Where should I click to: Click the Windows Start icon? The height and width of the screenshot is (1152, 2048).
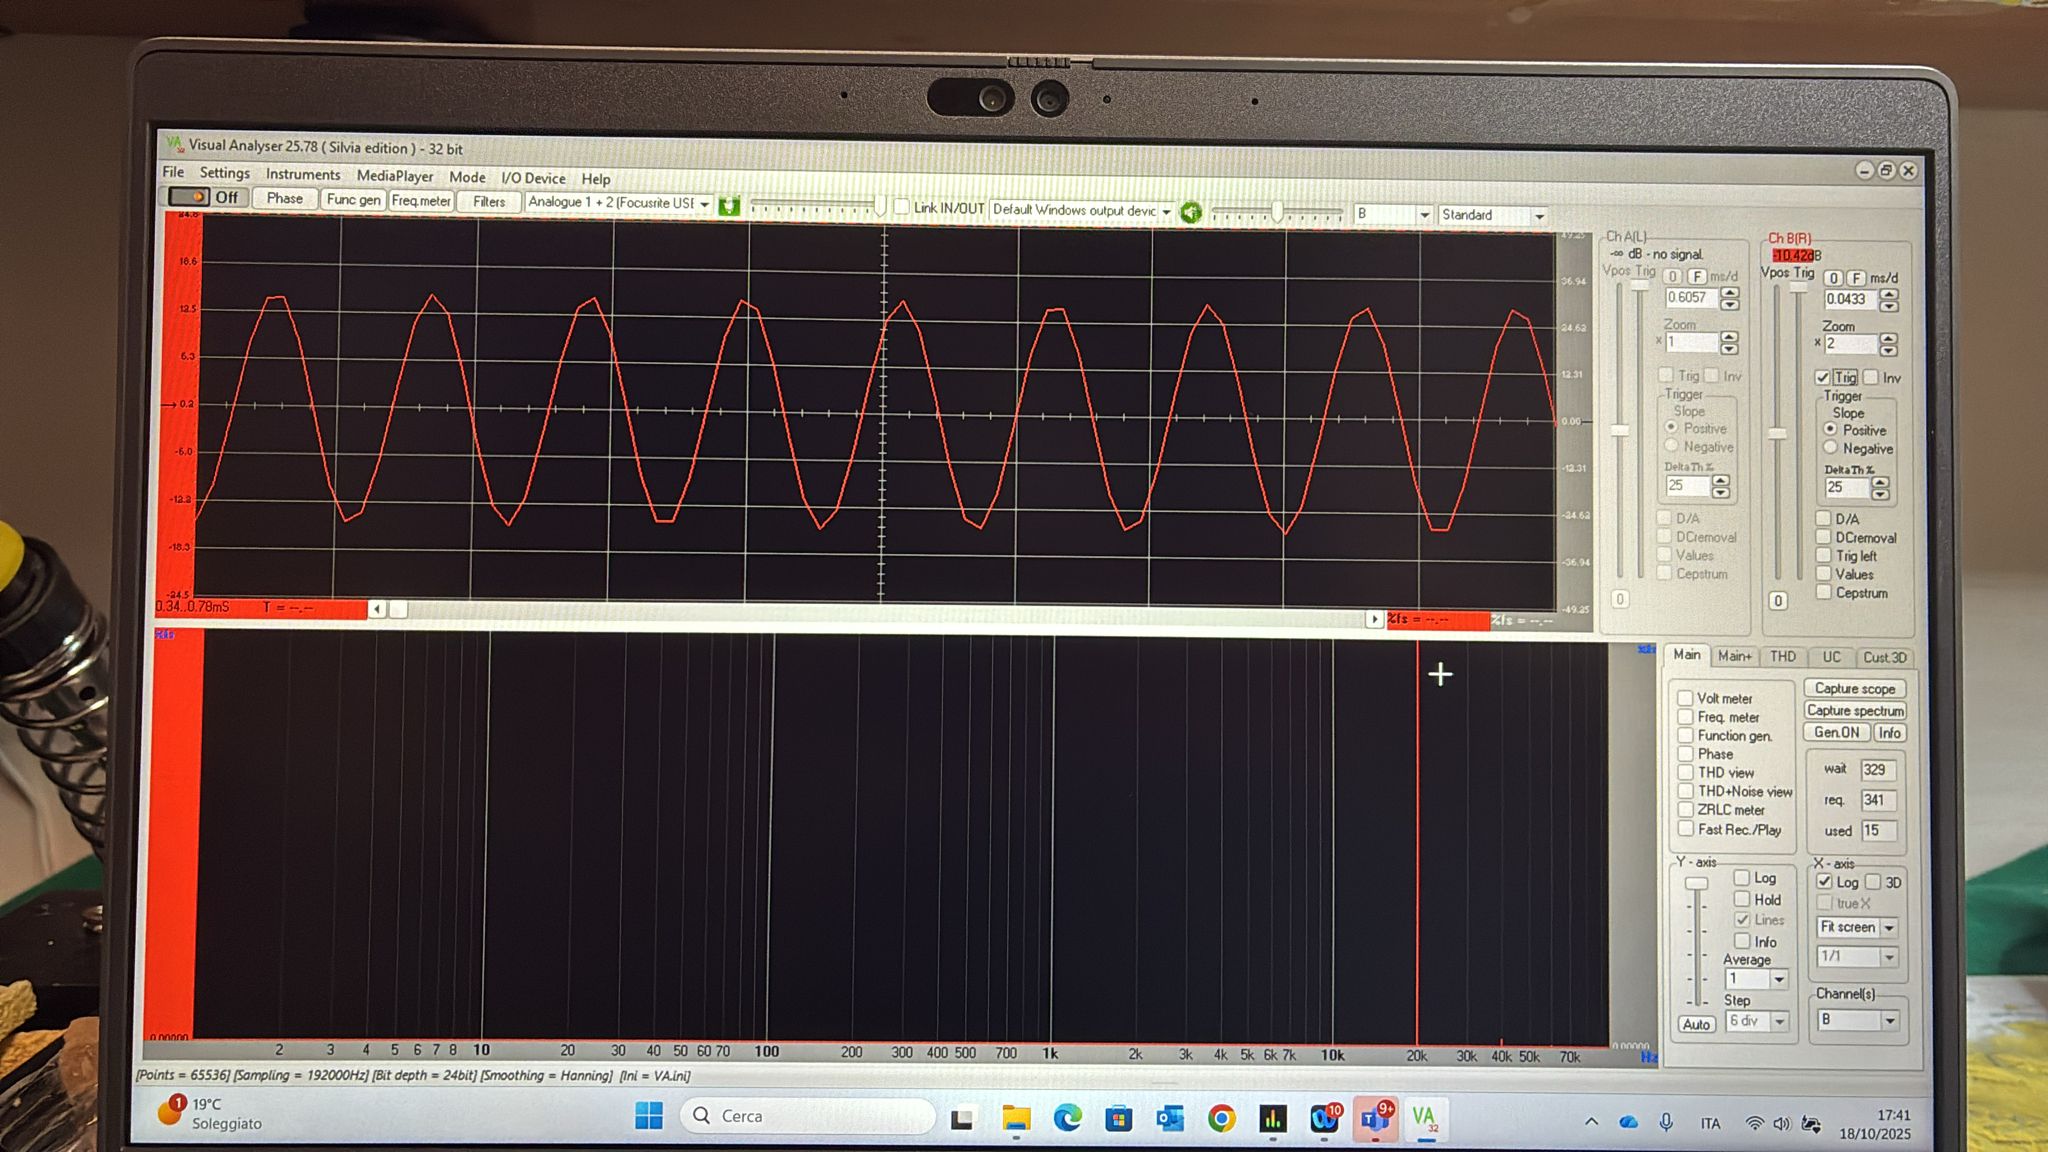649,1116
